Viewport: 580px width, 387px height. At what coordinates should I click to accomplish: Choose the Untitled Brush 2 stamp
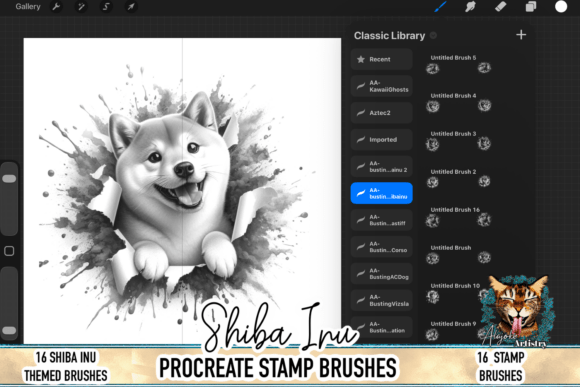459,178
